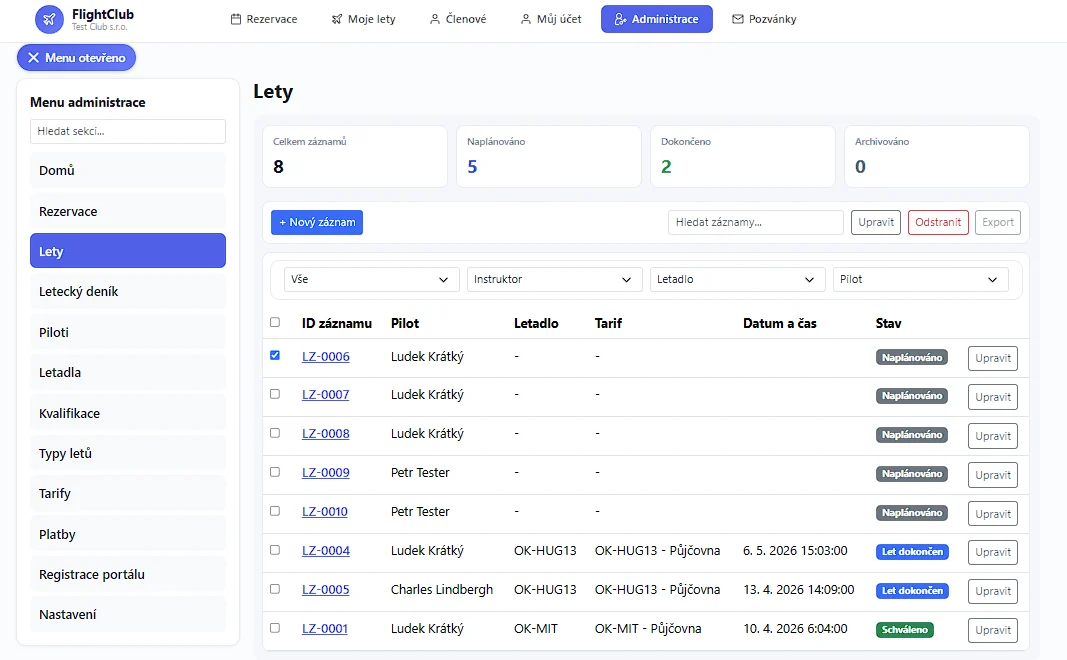Uncheck the checkbox for record LZ-0006
This screenshot has width=1067, height=660.
pos(275,355)
